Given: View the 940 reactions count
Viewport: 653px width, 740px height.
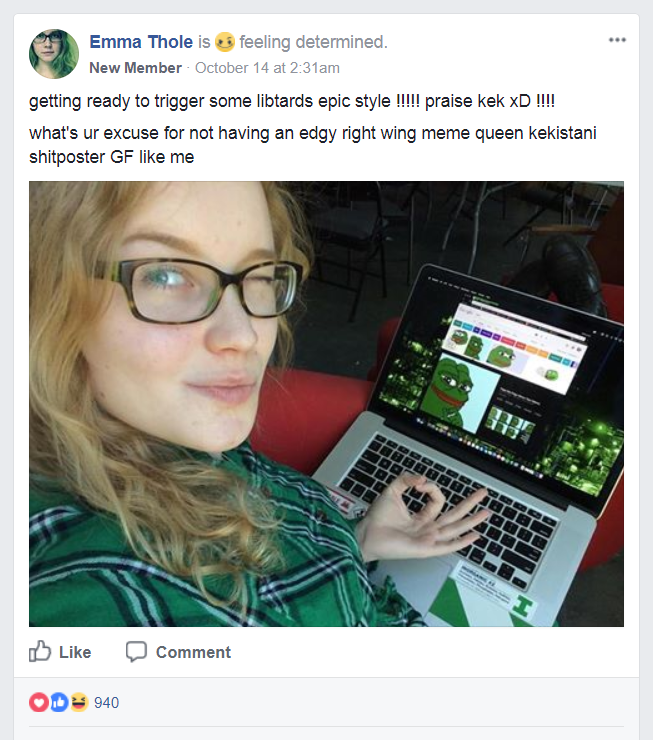Looking at the screenshot, I should pos(106,703).
